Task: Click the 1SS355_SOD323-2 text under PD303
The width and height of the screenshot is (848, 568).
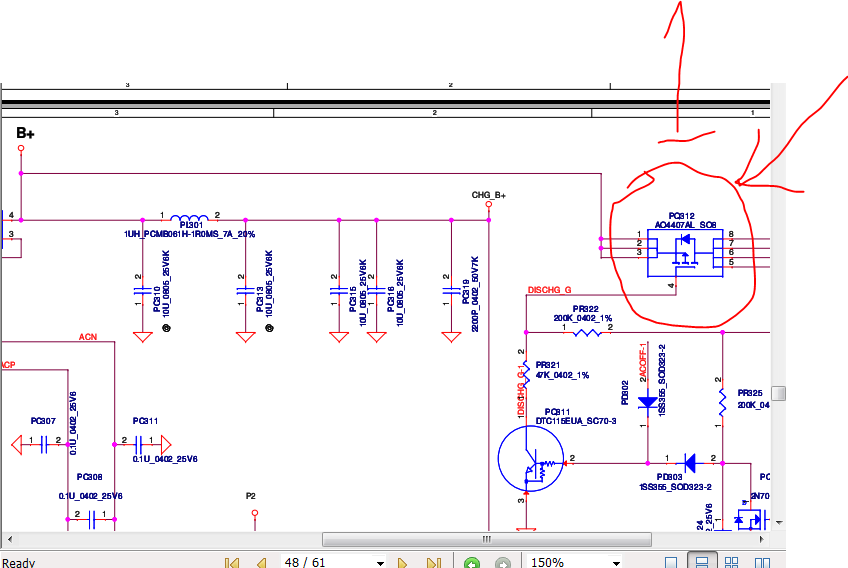Action: pos(675,487)
